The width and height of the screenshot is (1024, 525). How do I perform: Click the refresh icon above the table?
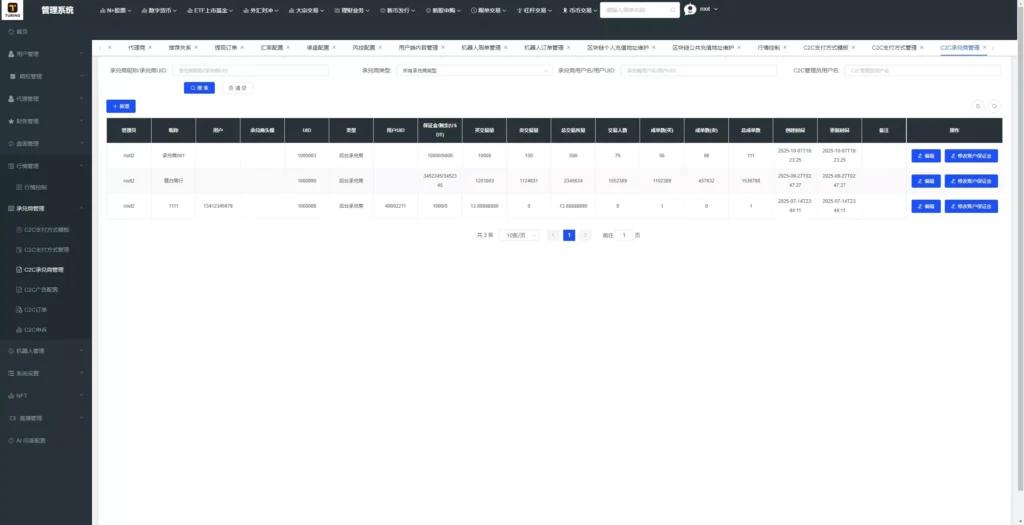(x=978, y=106)
